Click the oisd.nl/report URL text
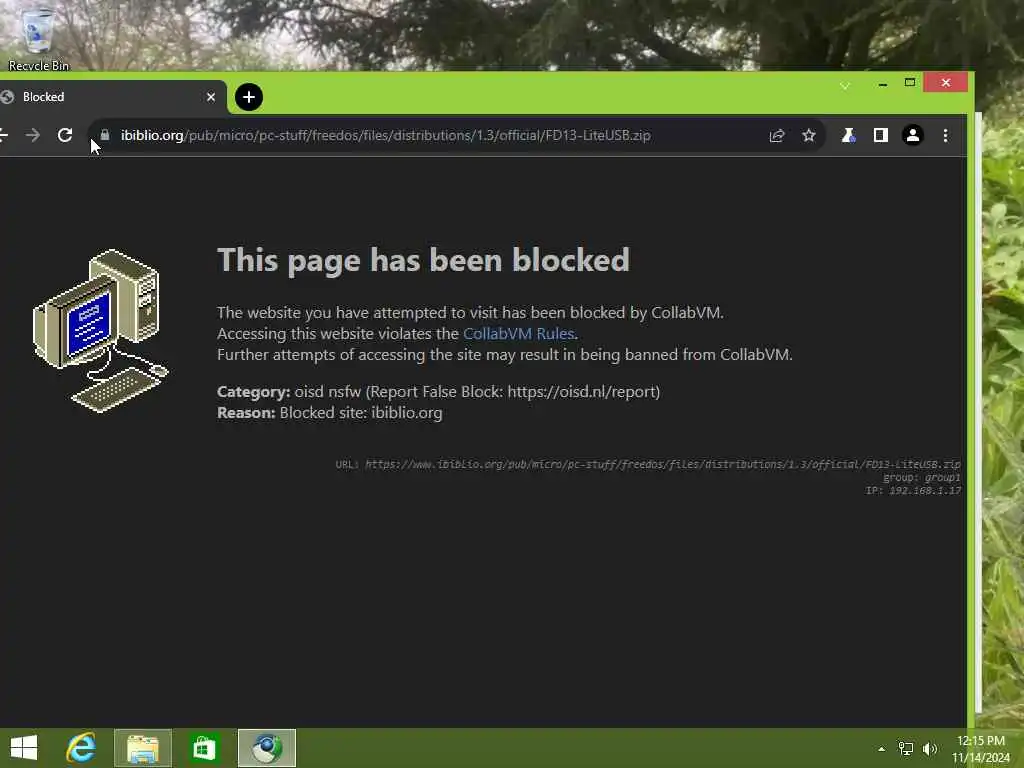 click(582, 392)
